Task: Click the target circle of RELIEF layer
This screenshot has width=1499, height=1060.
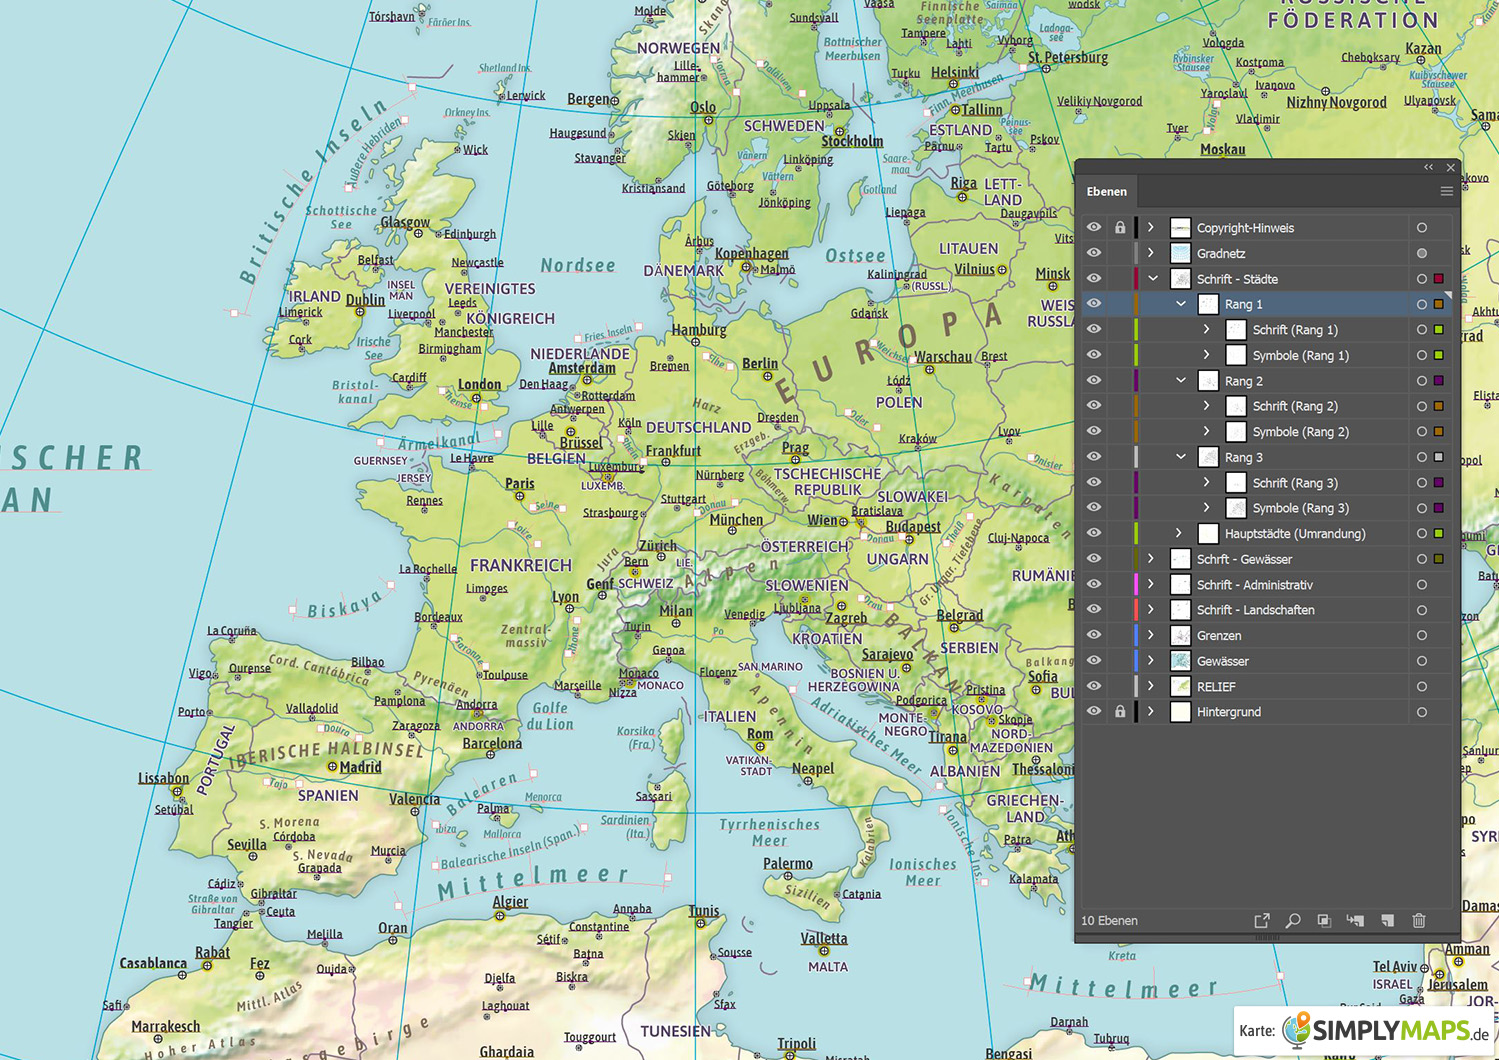Action: pyautogui.click(x=1422, y=686)
